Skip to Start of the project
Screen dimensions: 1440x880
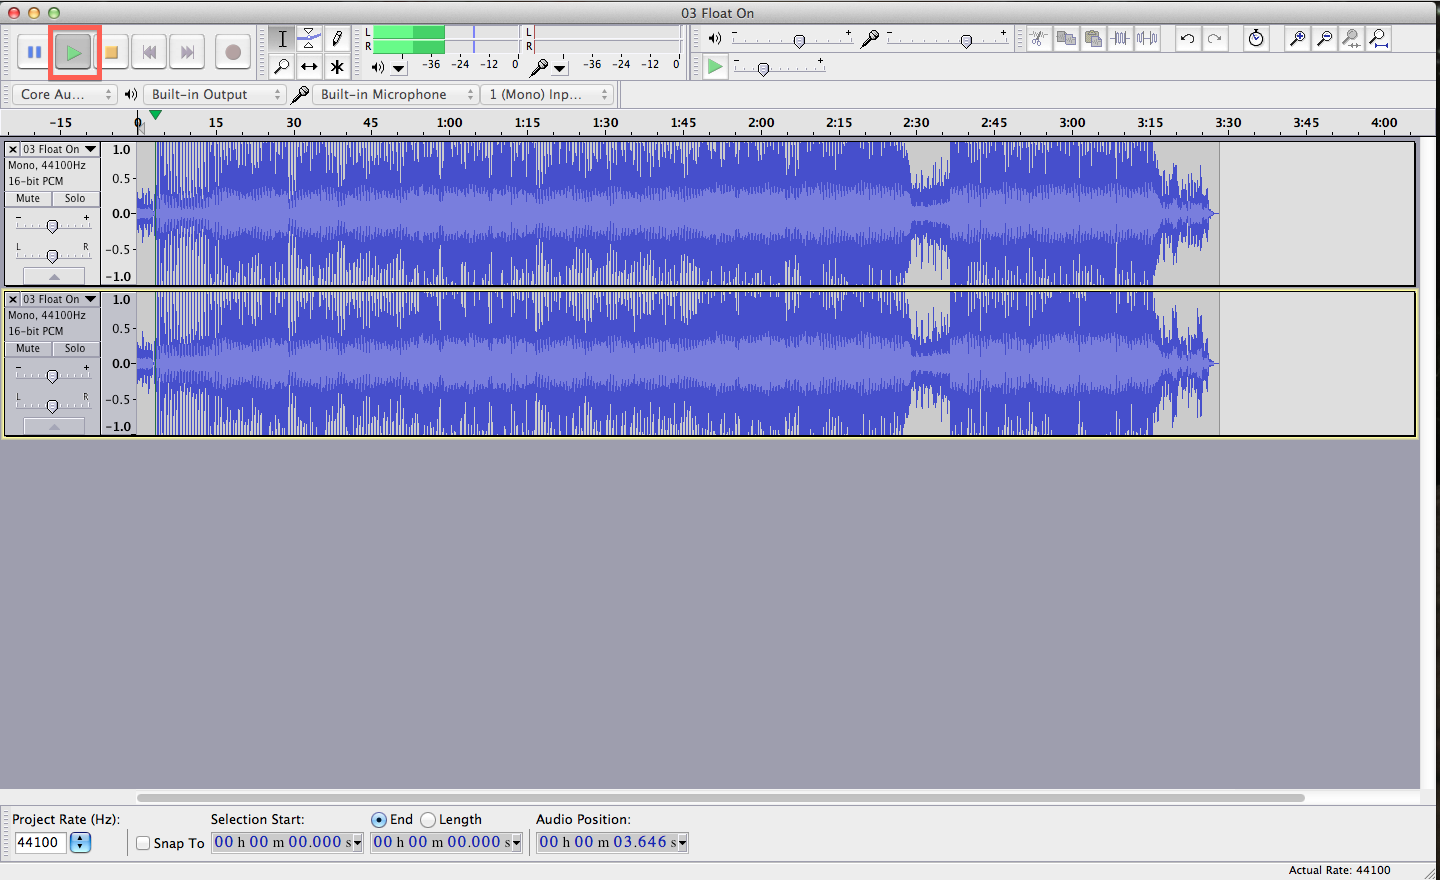click(x=150, y=52)
